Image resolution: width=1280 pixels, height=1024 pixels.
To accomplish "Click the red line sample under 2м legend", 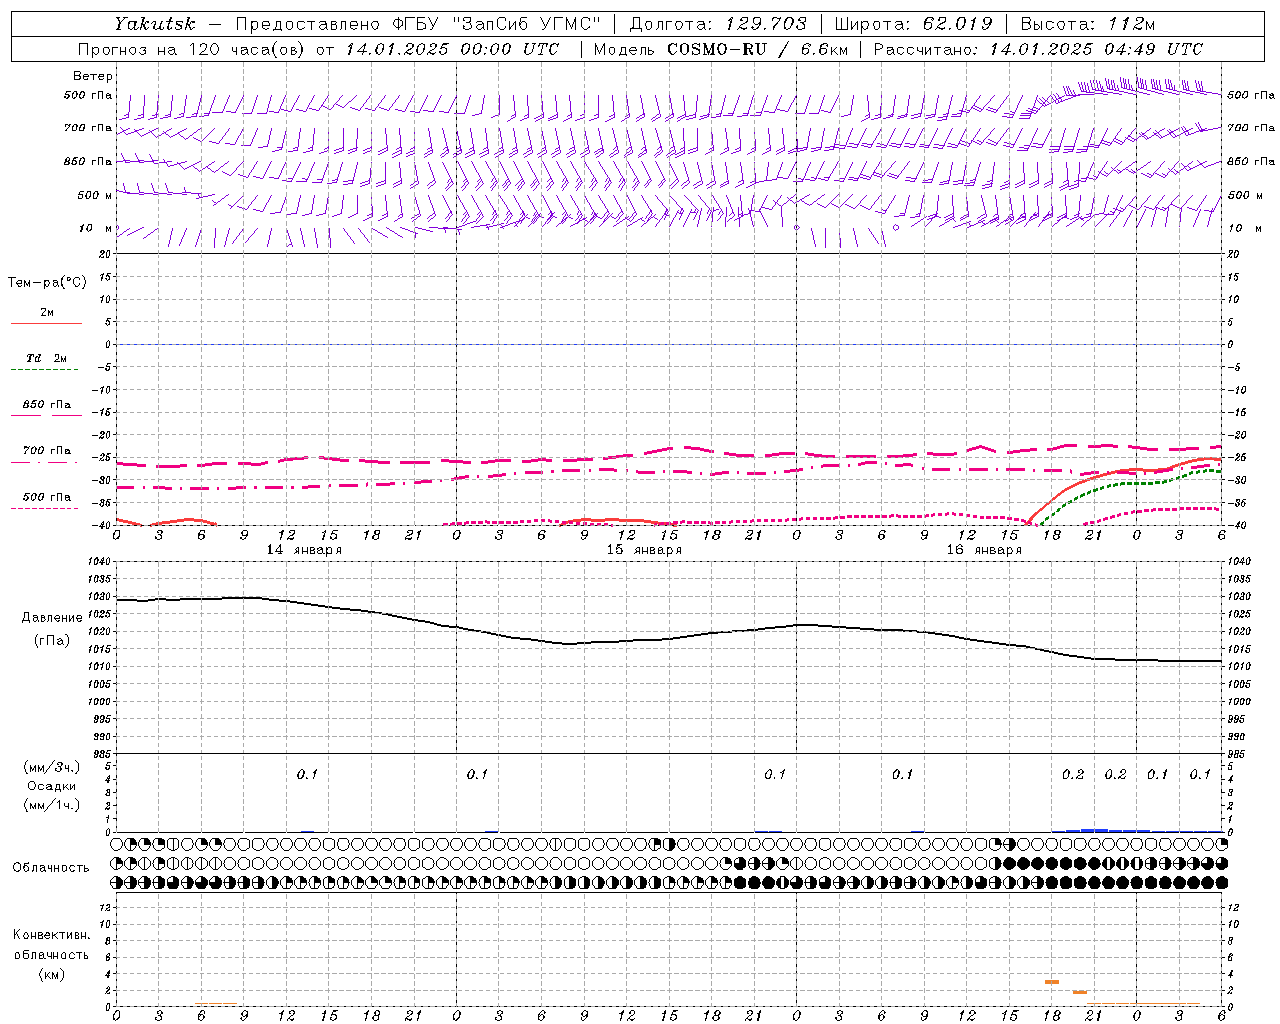I will 46,324.
